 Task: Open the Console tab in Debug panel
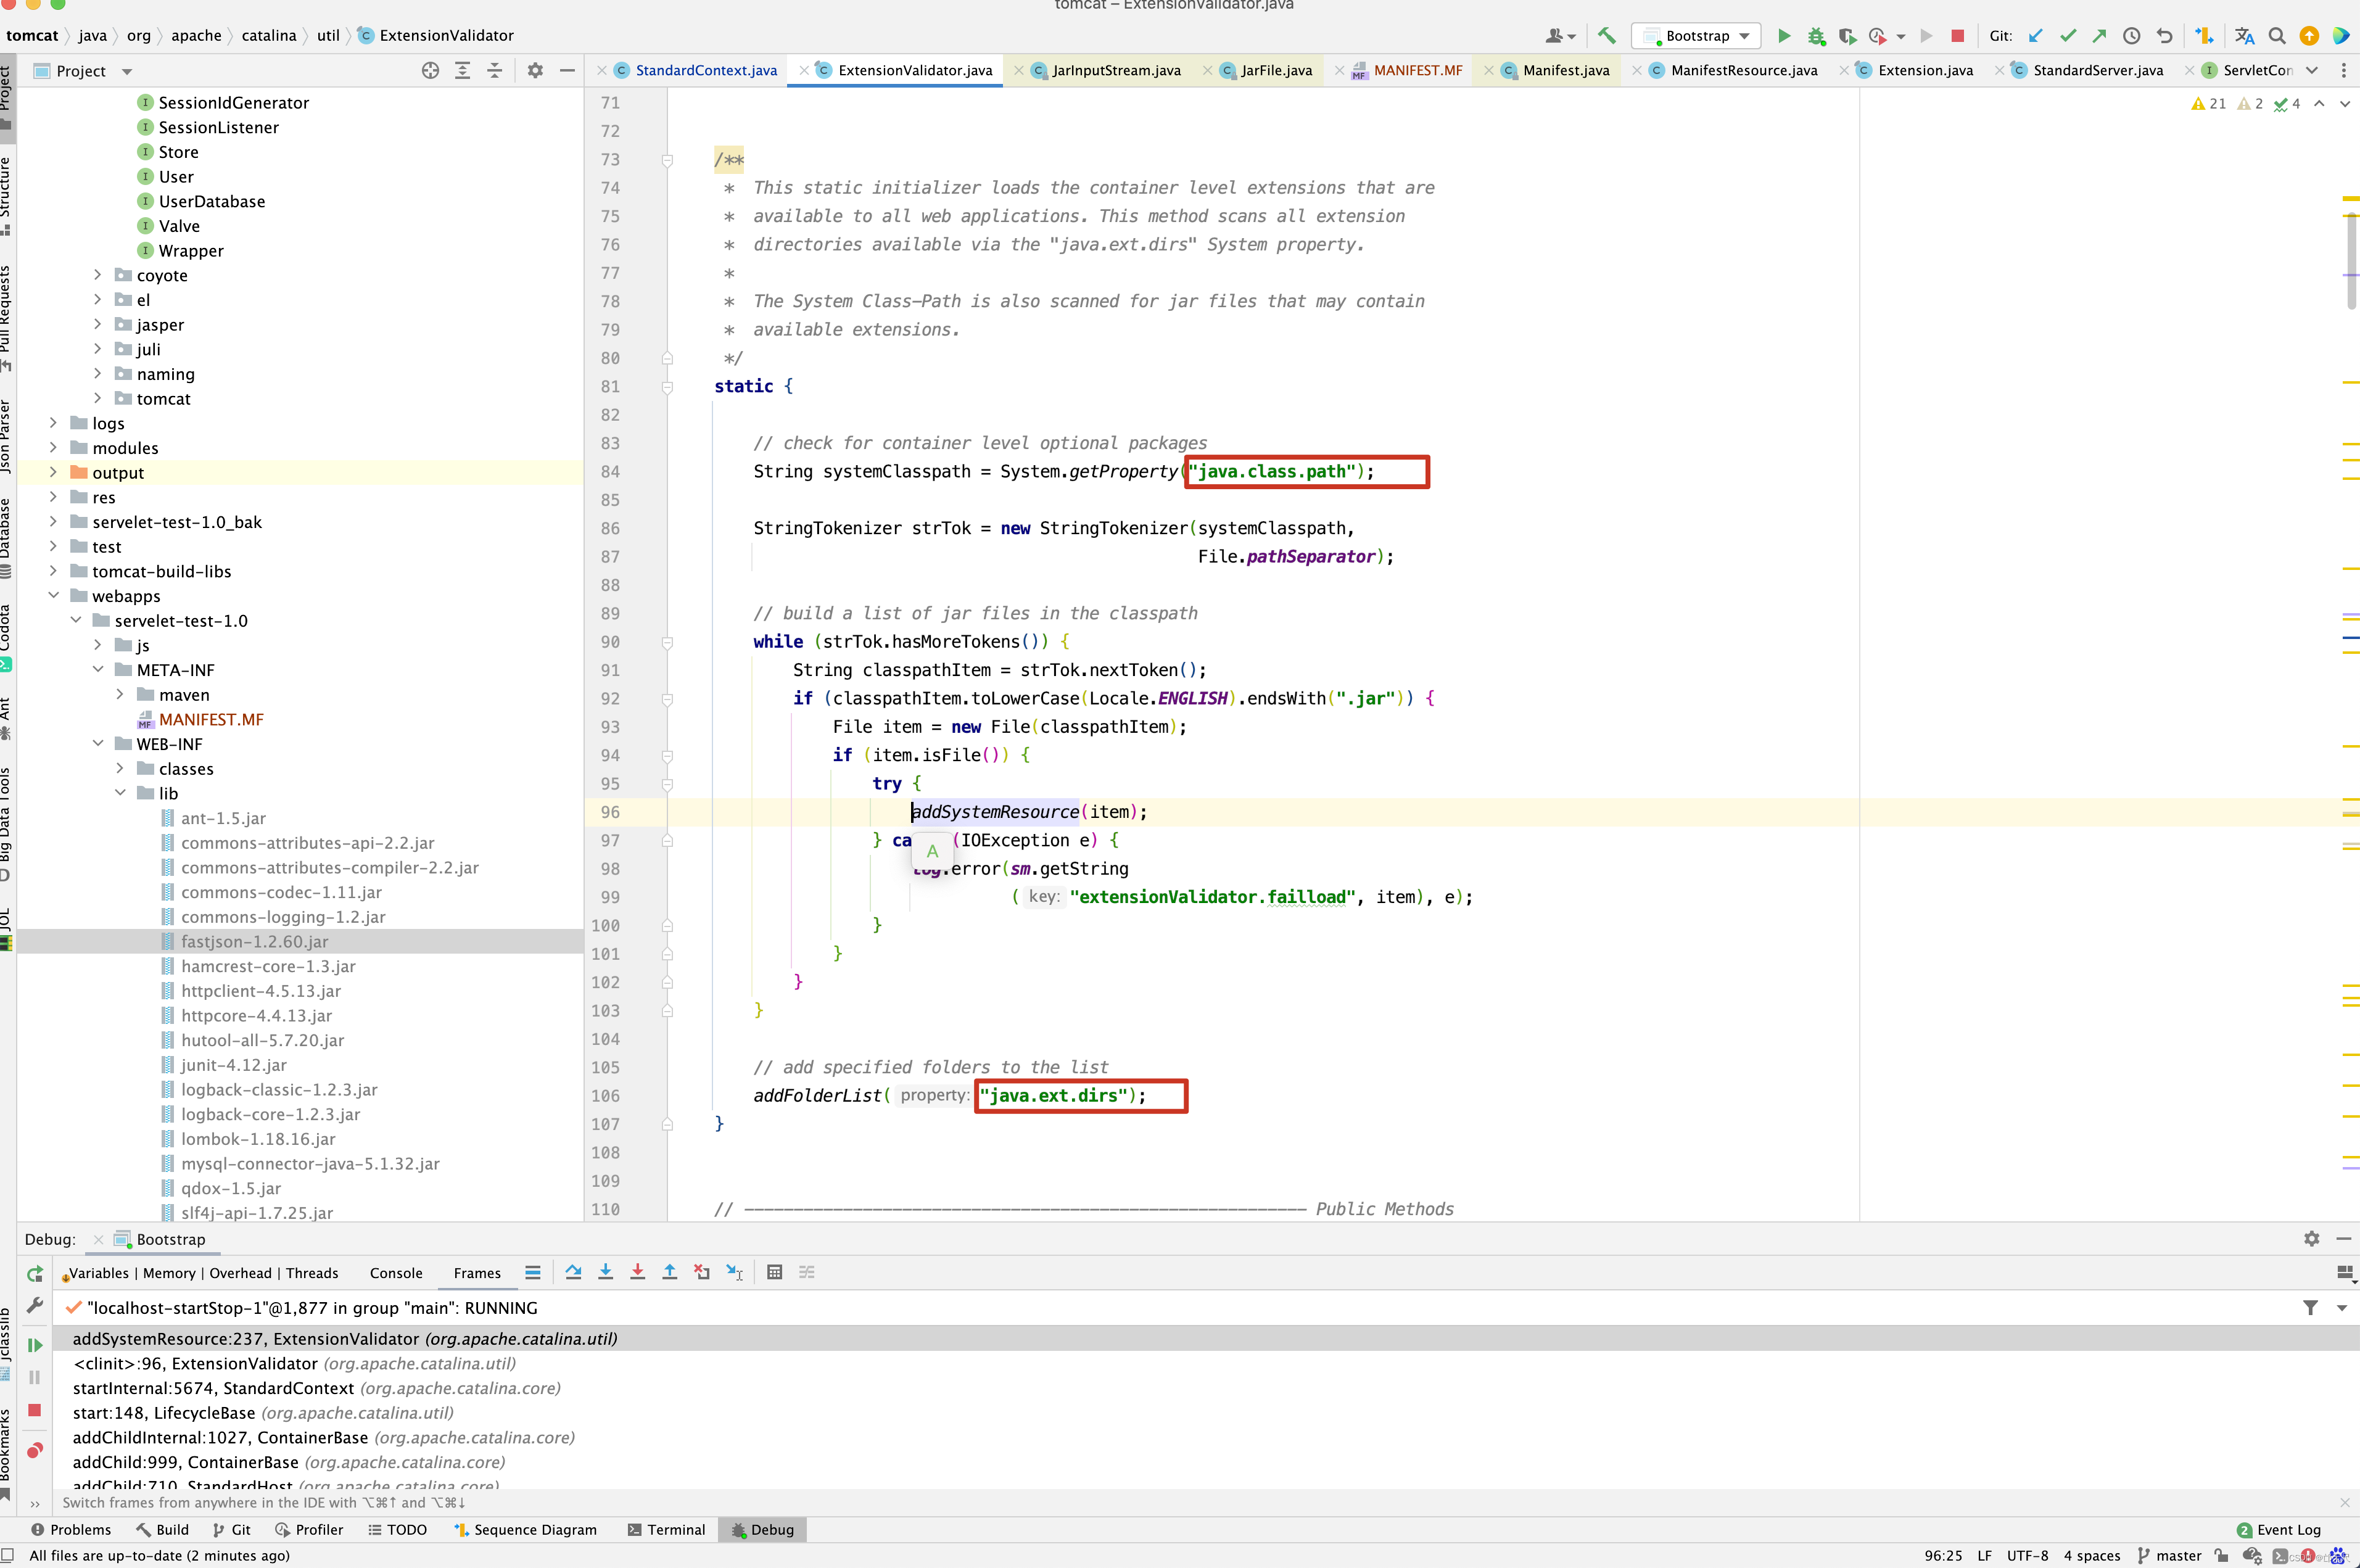click(396, 1273)
